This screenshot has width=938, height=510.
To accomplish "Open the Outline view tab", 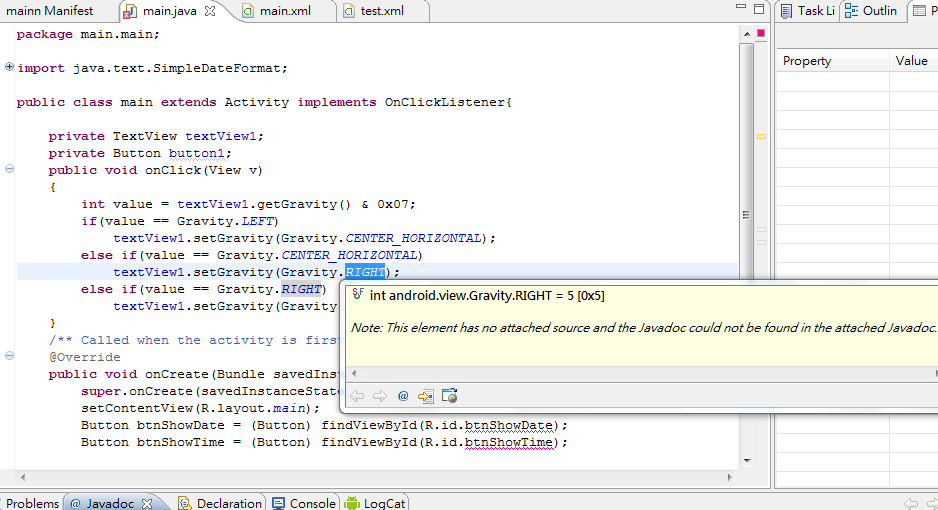I will 871,11.
